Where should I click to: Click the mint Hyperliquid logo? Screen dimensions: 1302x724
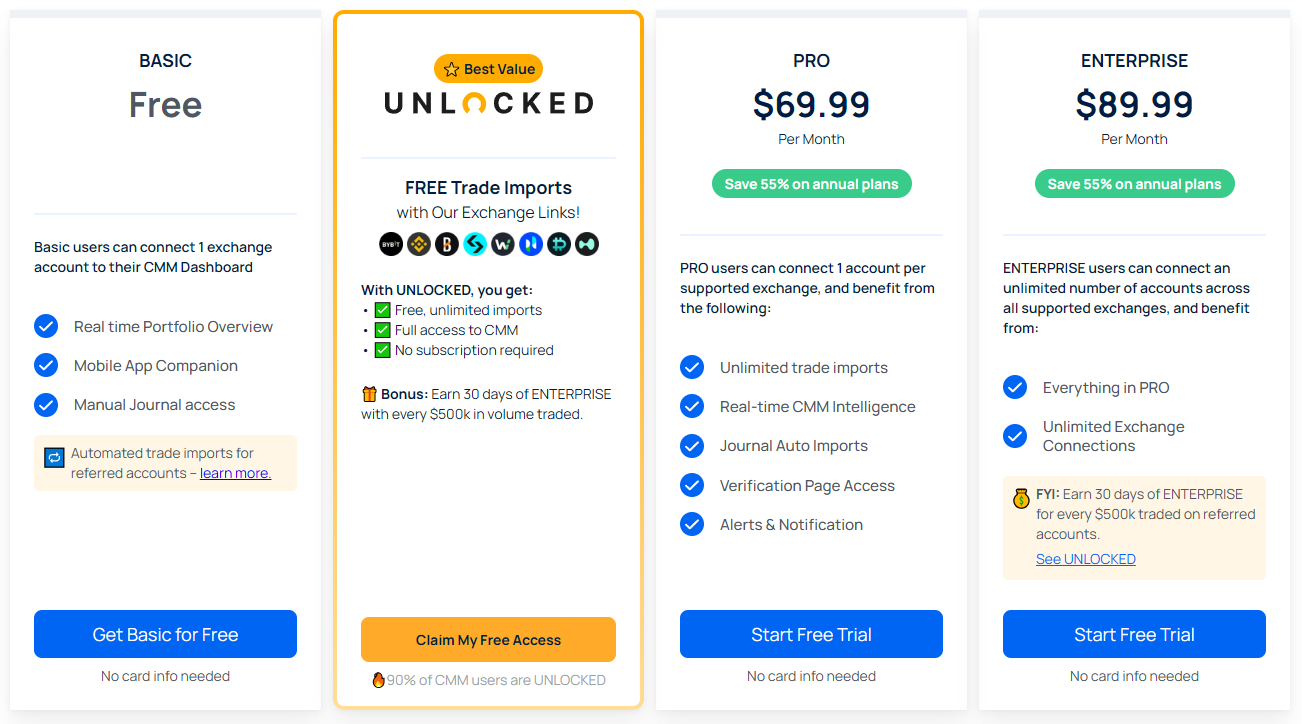tap(587, 244)
